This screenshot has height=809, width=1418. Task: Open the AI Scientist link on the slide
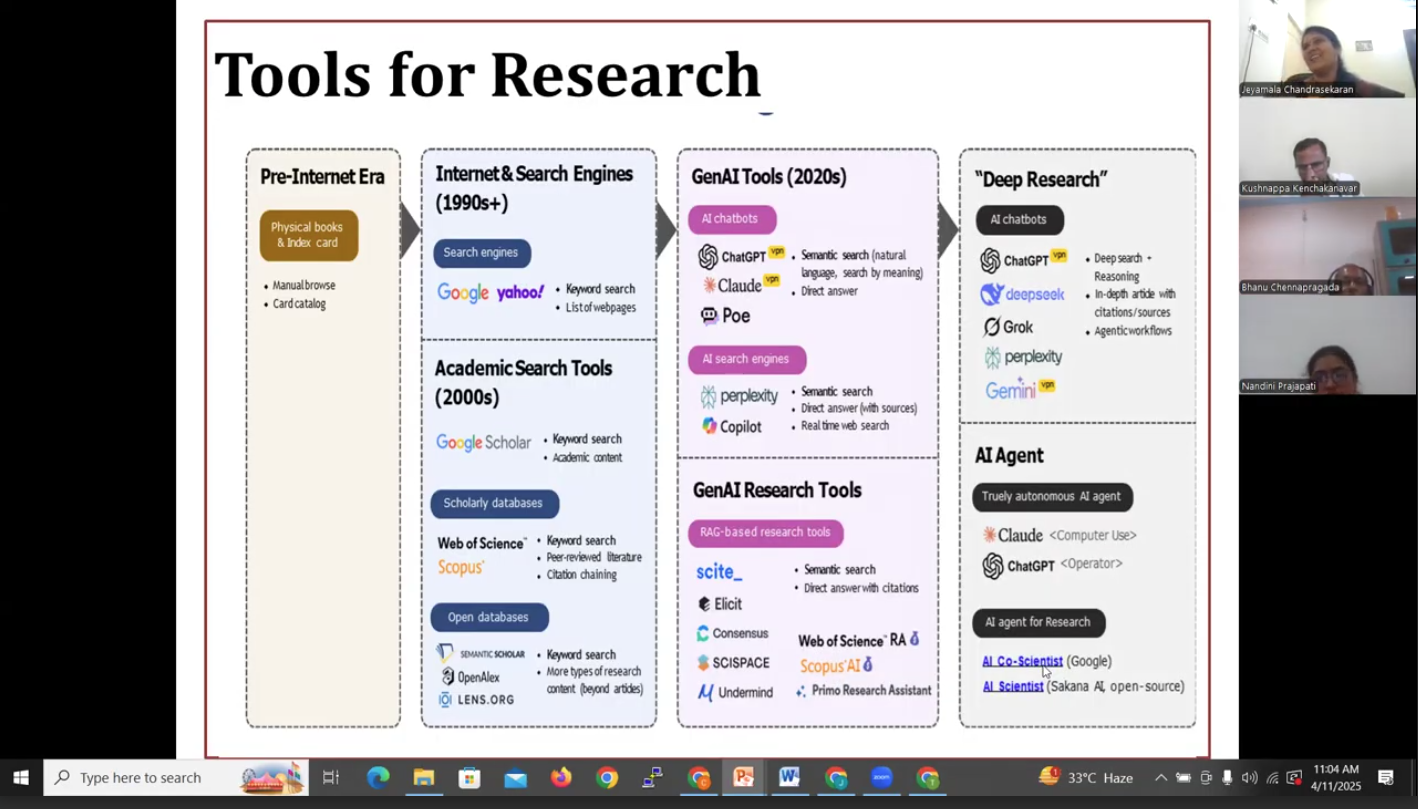coord(1013,686)
